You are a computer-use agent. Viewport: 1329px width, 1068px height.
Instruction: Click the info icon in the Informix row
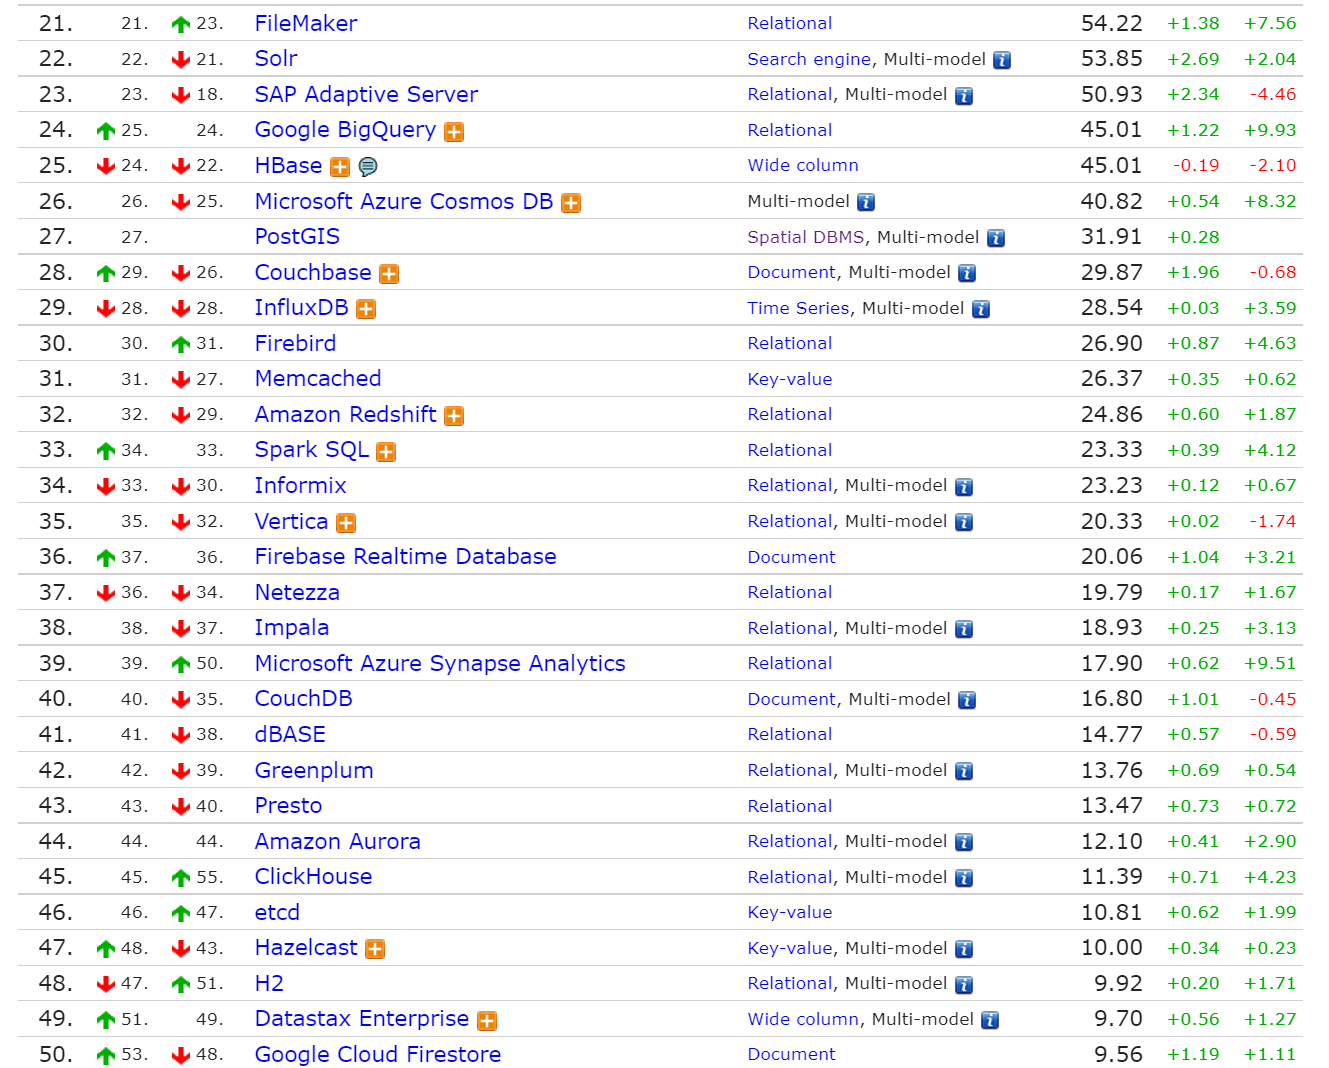coord(964,487)
